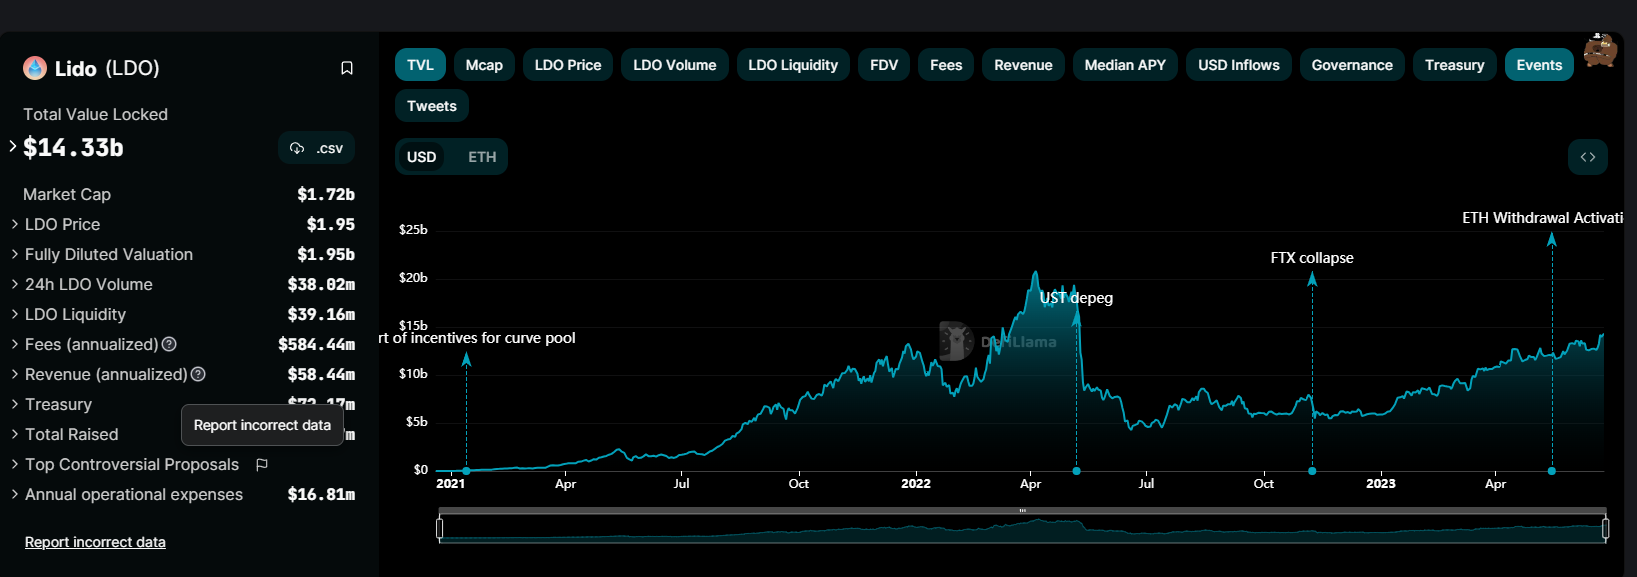Expand the LDO Liquidity row
This screenshot has width=1637, height=577.
tap(15, 314)
